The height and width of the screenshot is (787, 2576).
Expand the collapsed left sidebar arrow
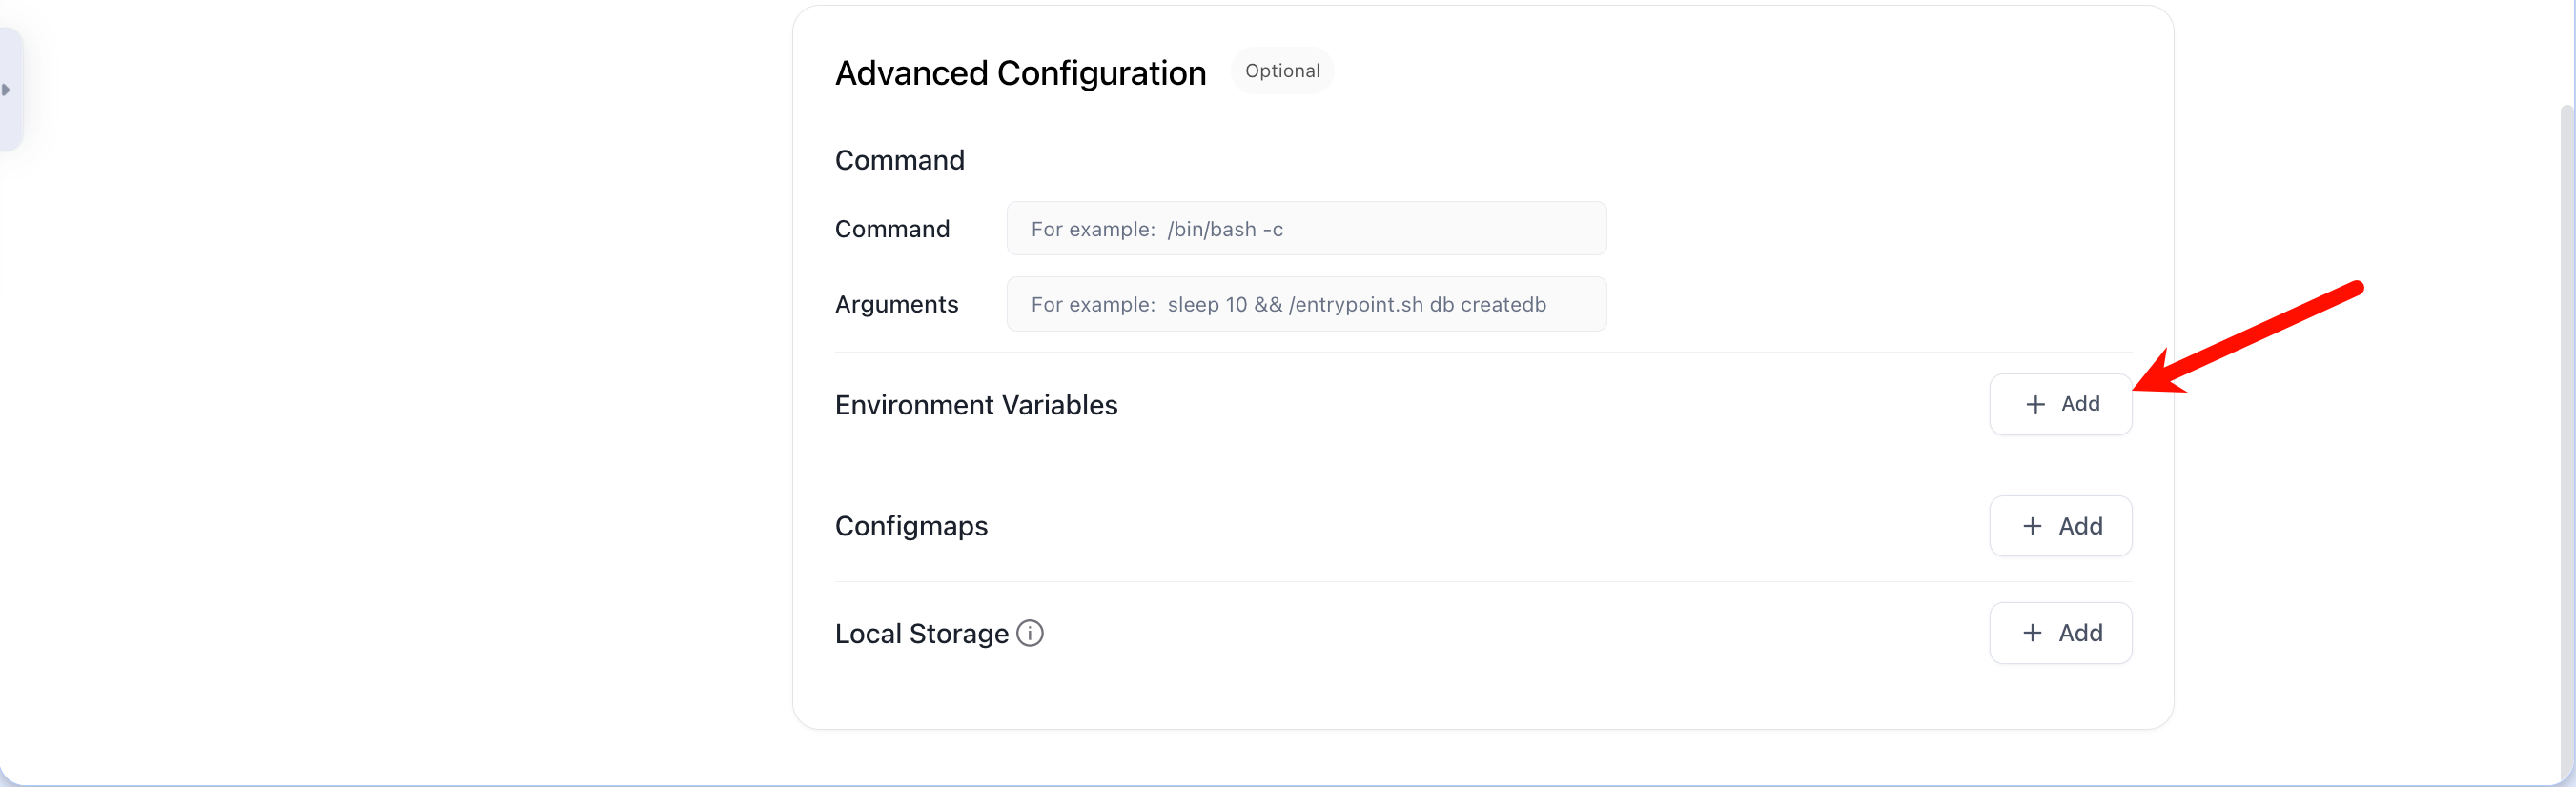[6, 90]
